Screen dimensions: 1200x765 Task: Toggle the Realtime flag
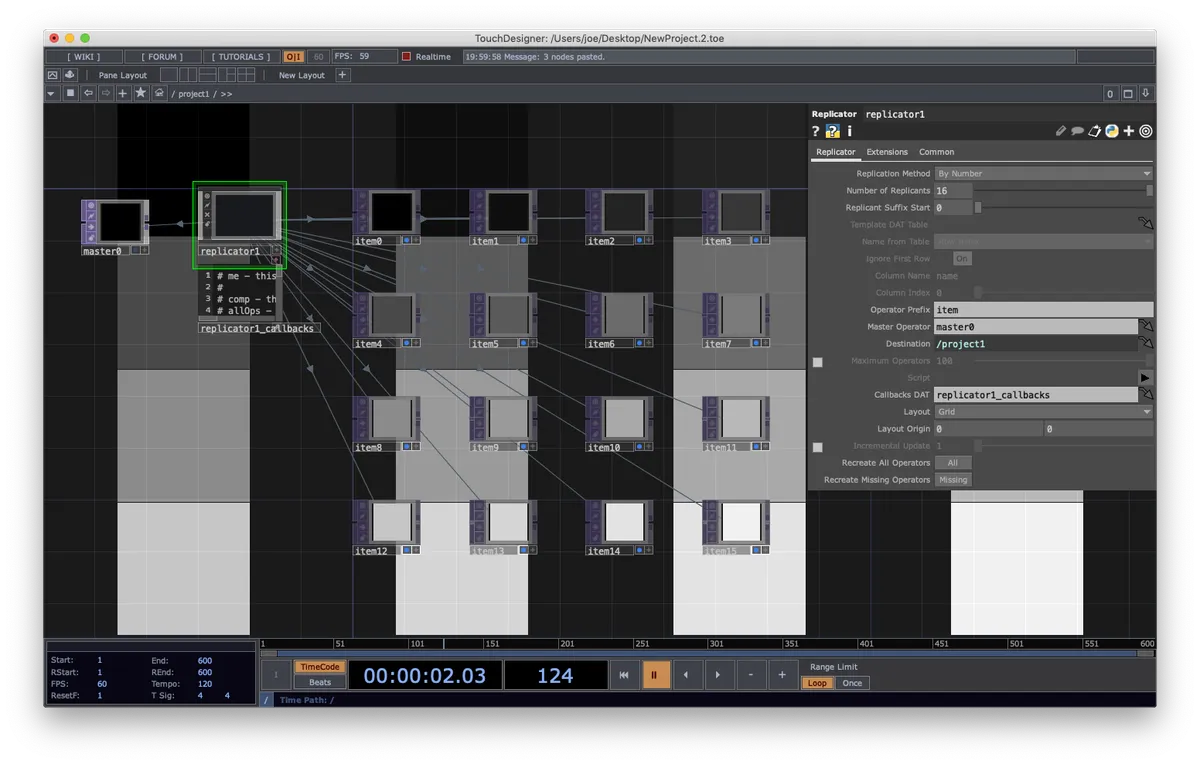click(x=407, y=57)
